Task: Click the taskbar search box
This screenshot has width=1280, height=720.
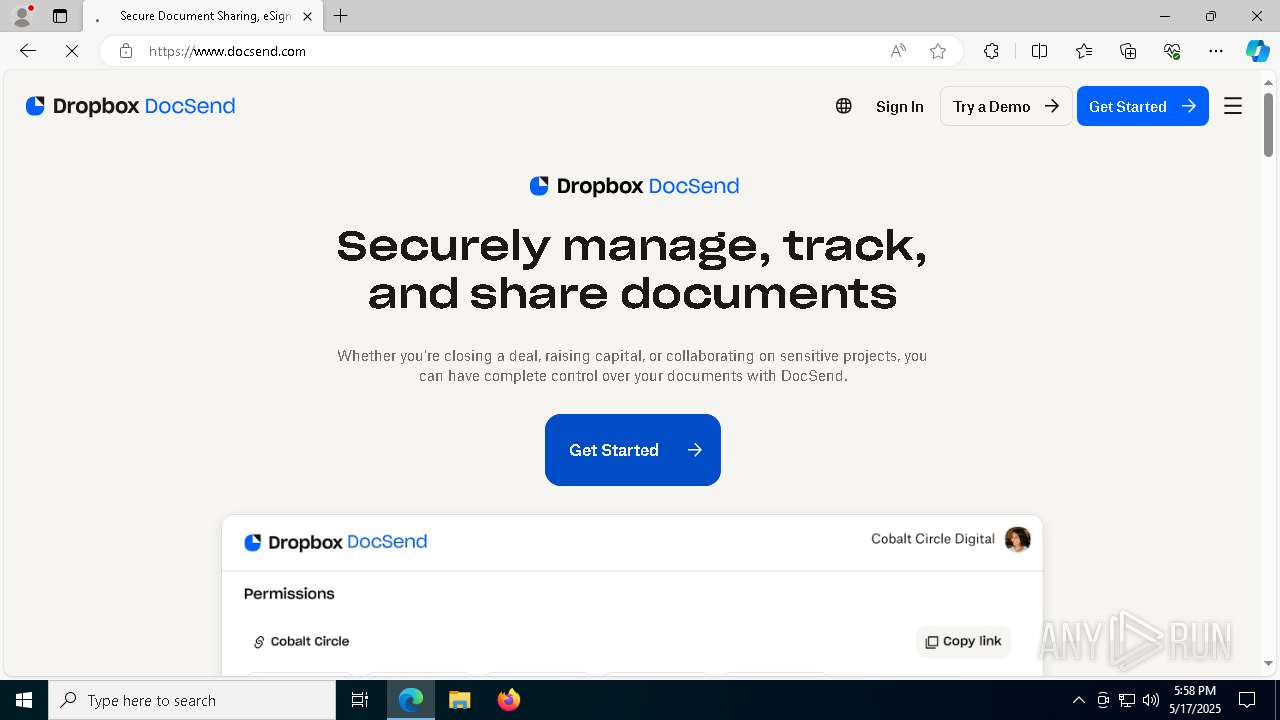Action: click(192, 700)
